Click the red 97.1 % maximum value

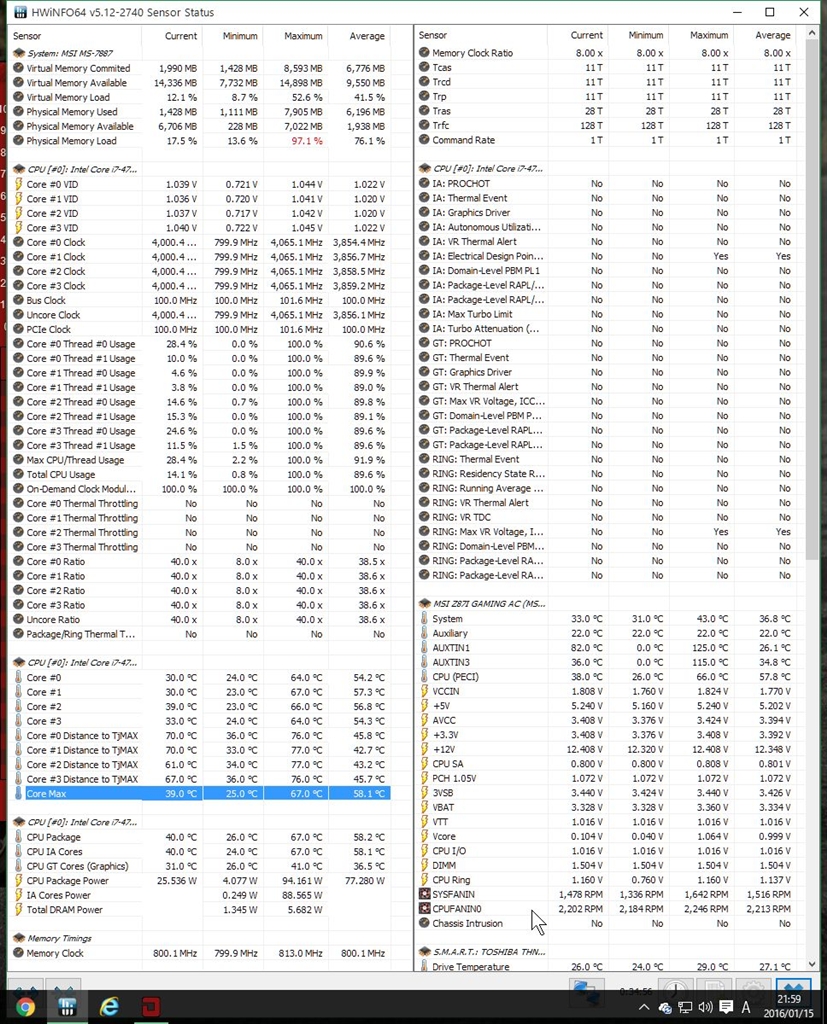(306, 140)
